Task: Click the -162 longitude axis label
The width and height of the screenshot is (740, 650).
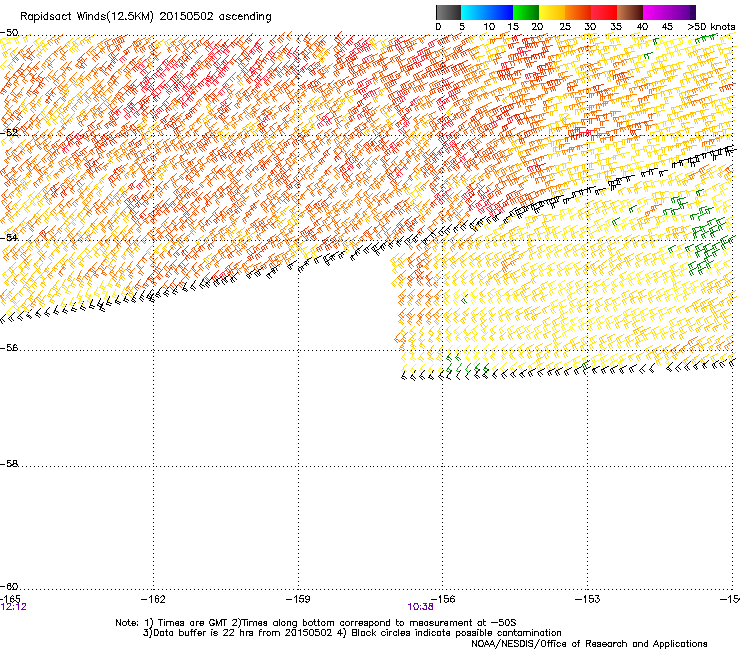Action: pos(153,599)
